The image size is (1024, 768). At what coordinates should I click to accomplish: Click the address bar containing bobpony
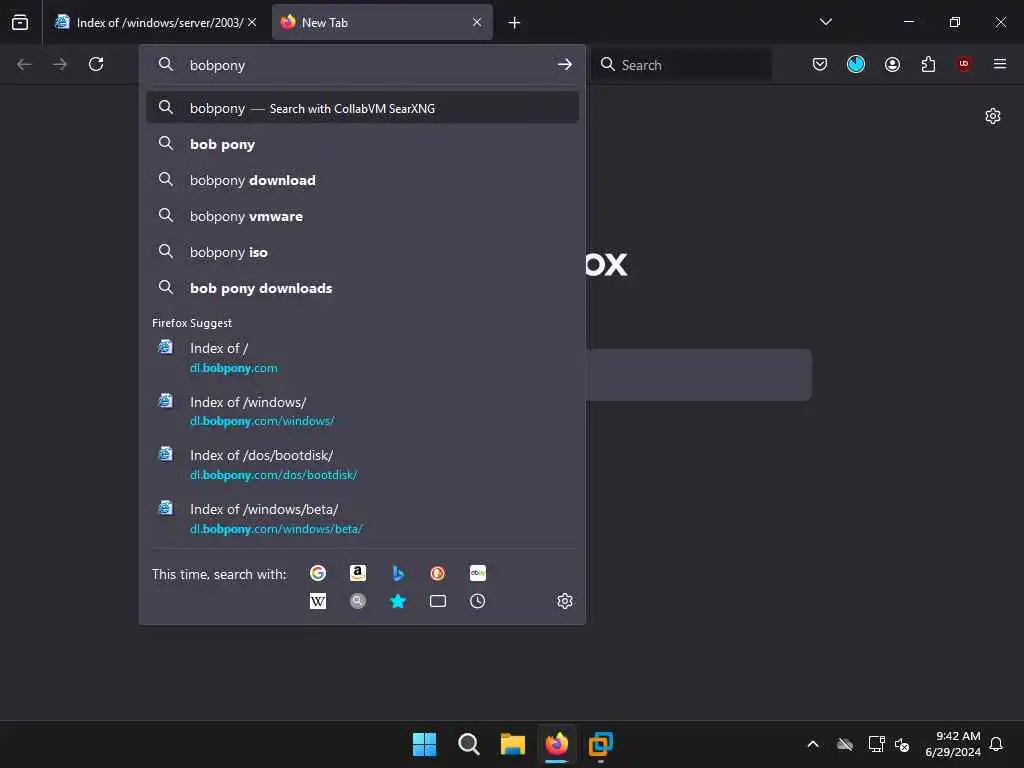(x=362, y=65)
